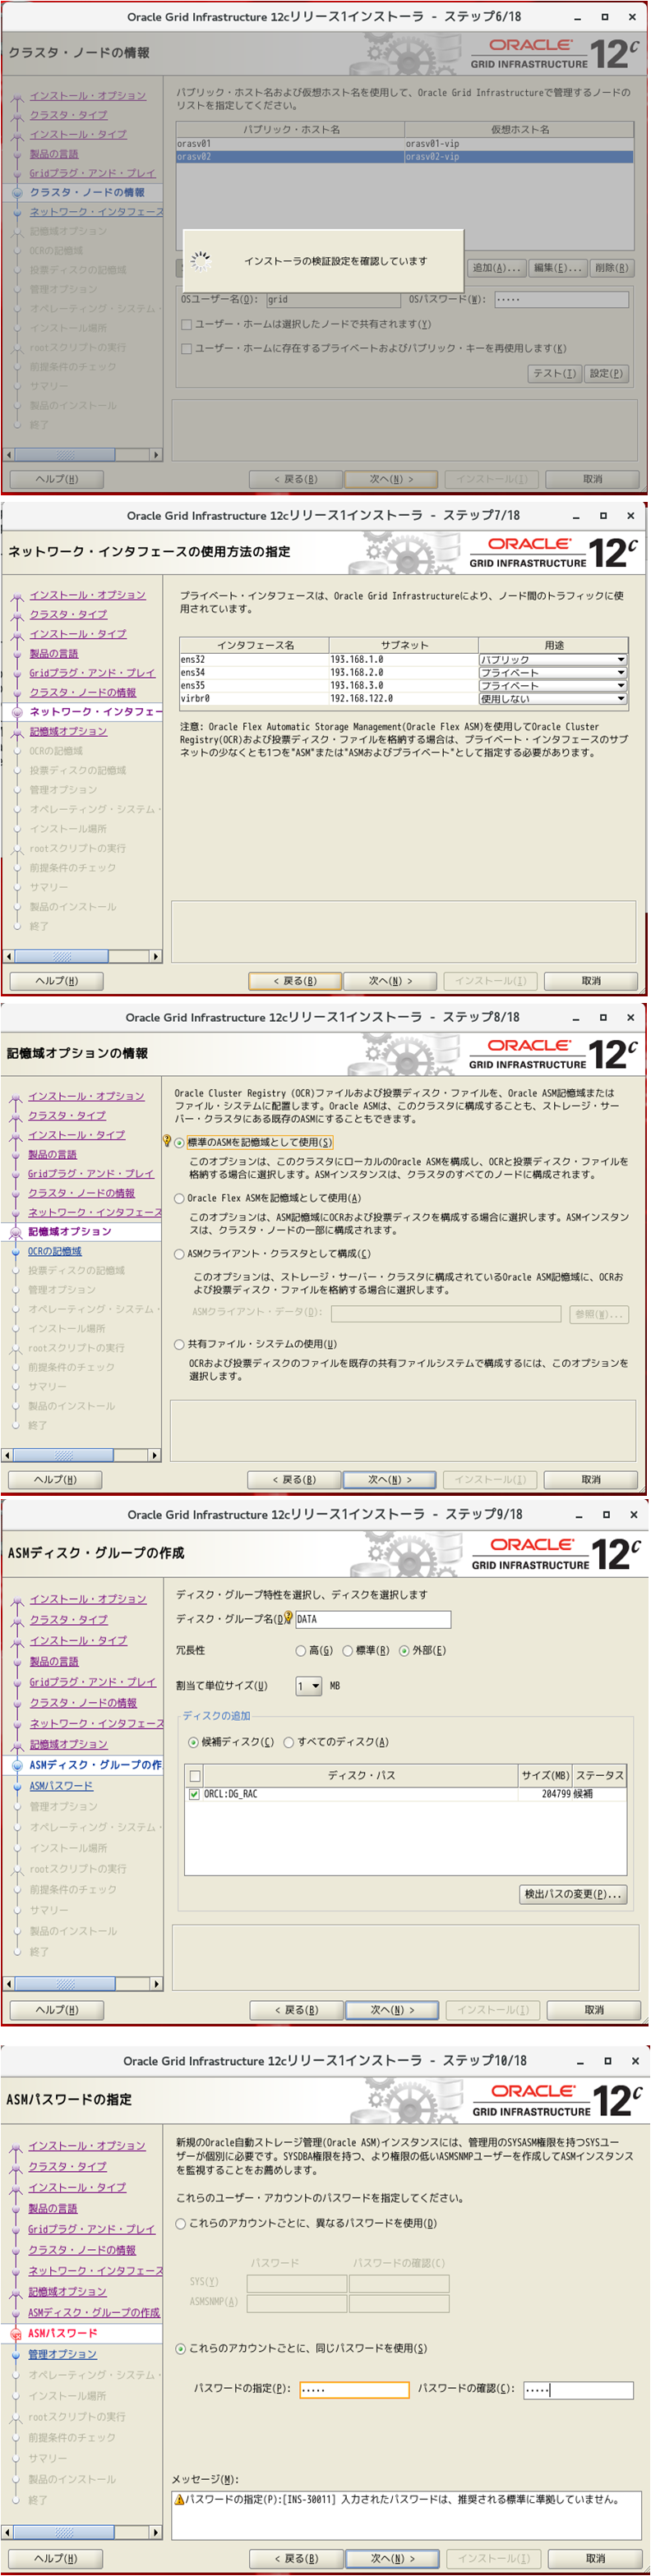The width and height of the screenshot is (651, 2576).
Task: Click subnet cell 192.168.122.0
Action: point(403,699)
